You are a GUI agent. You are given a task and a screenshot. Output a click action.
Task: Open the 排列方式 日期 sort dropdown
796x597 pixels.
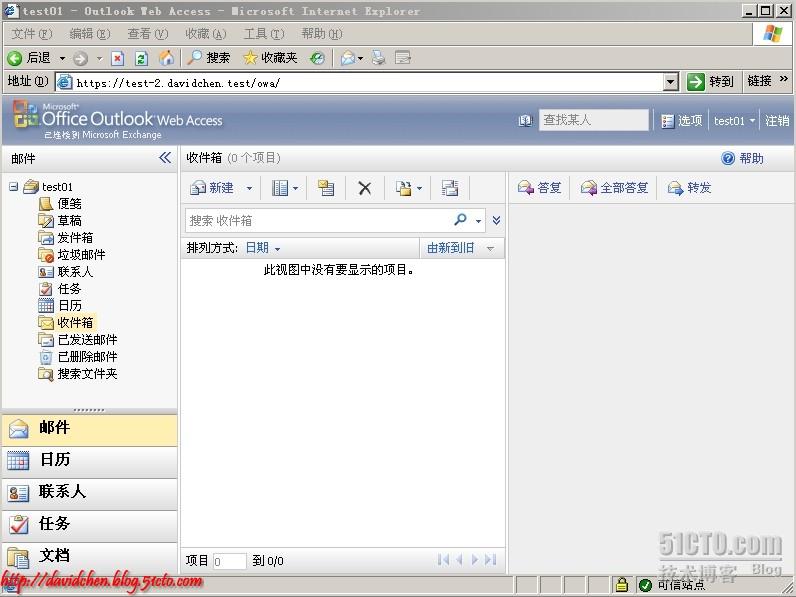263,248
